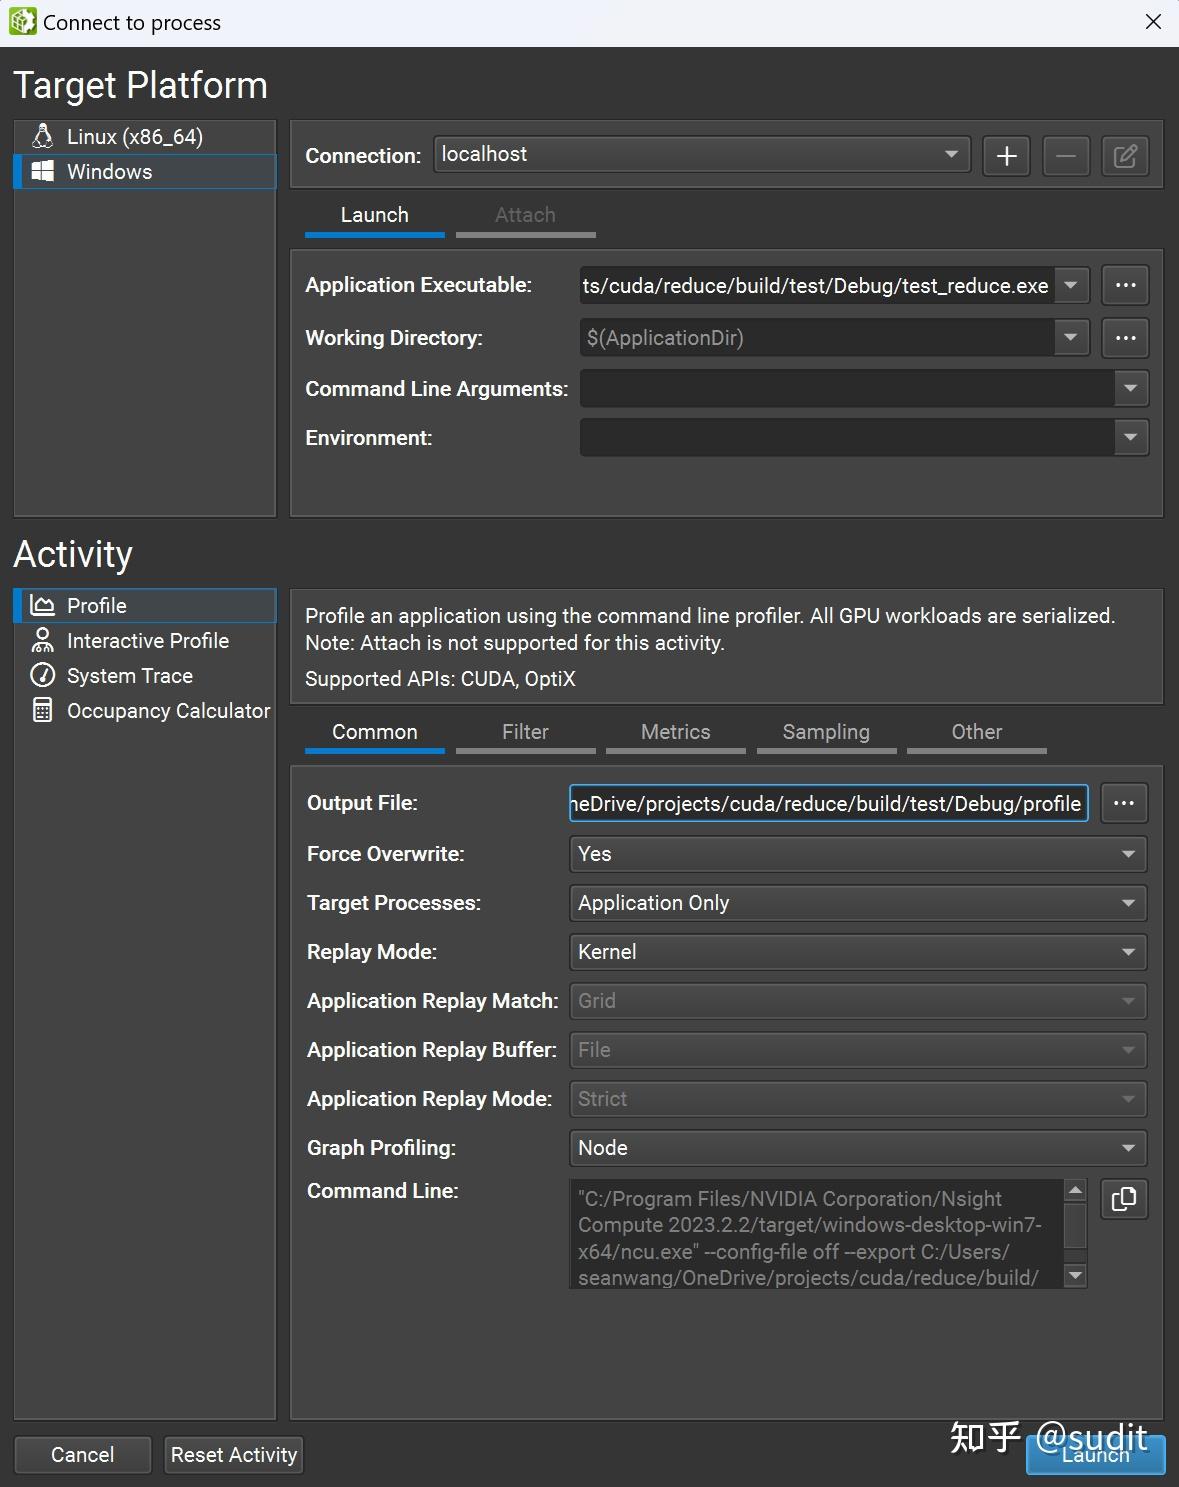The image size is (1179, 1487).
Task: Switch to the Sampling tab
Action: (825, 732)
